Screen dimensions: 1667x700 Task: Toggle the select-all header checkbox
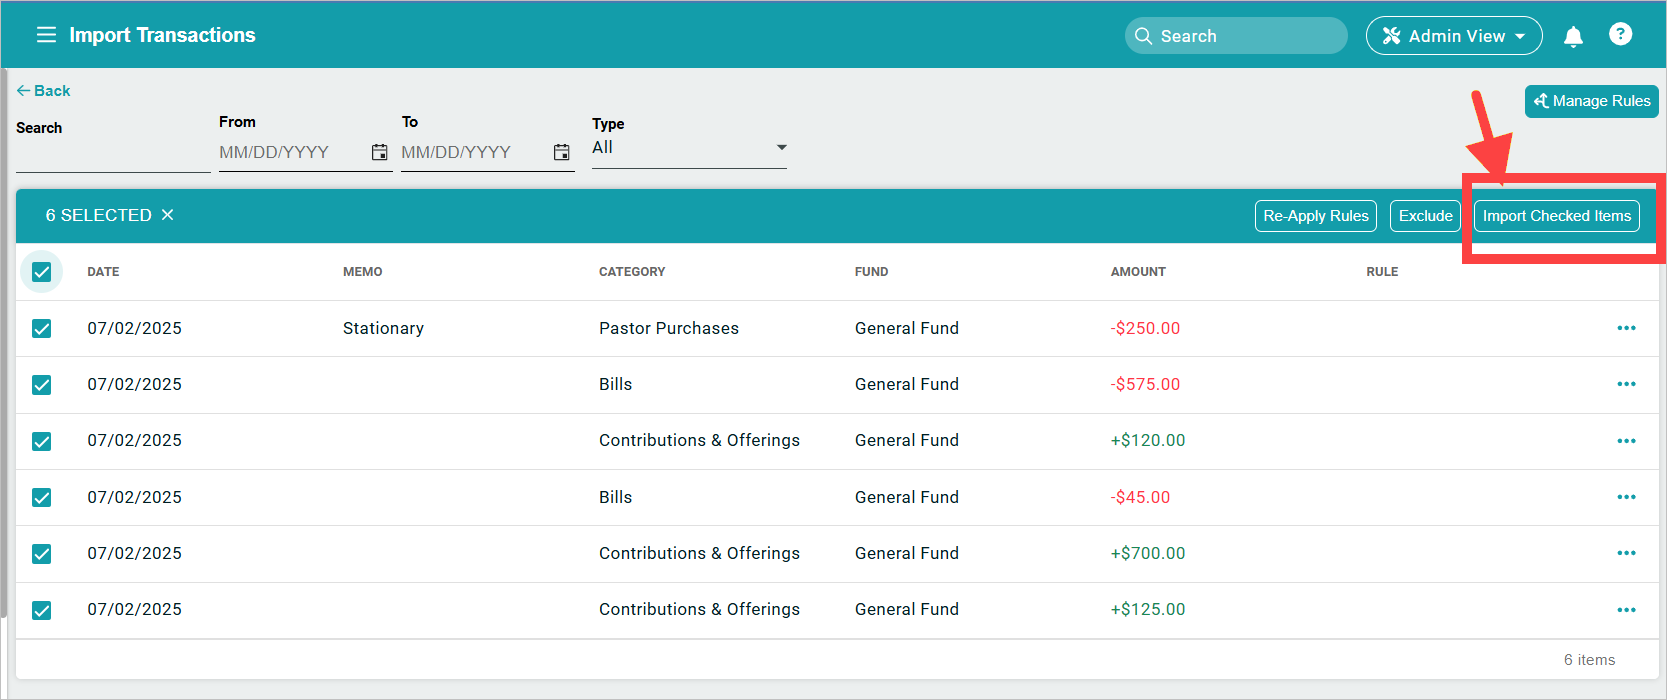[41, 272]
